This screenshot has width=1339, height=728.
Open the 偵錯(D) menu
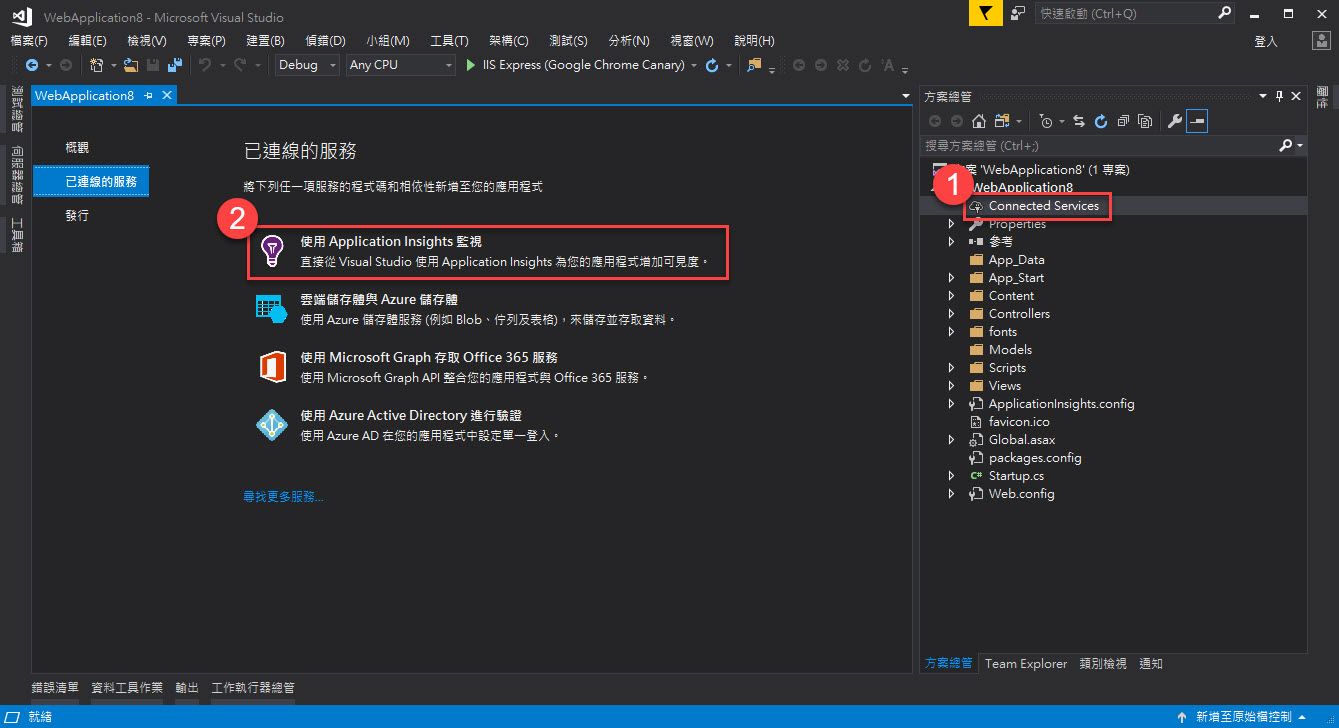(x=325, y=41)
